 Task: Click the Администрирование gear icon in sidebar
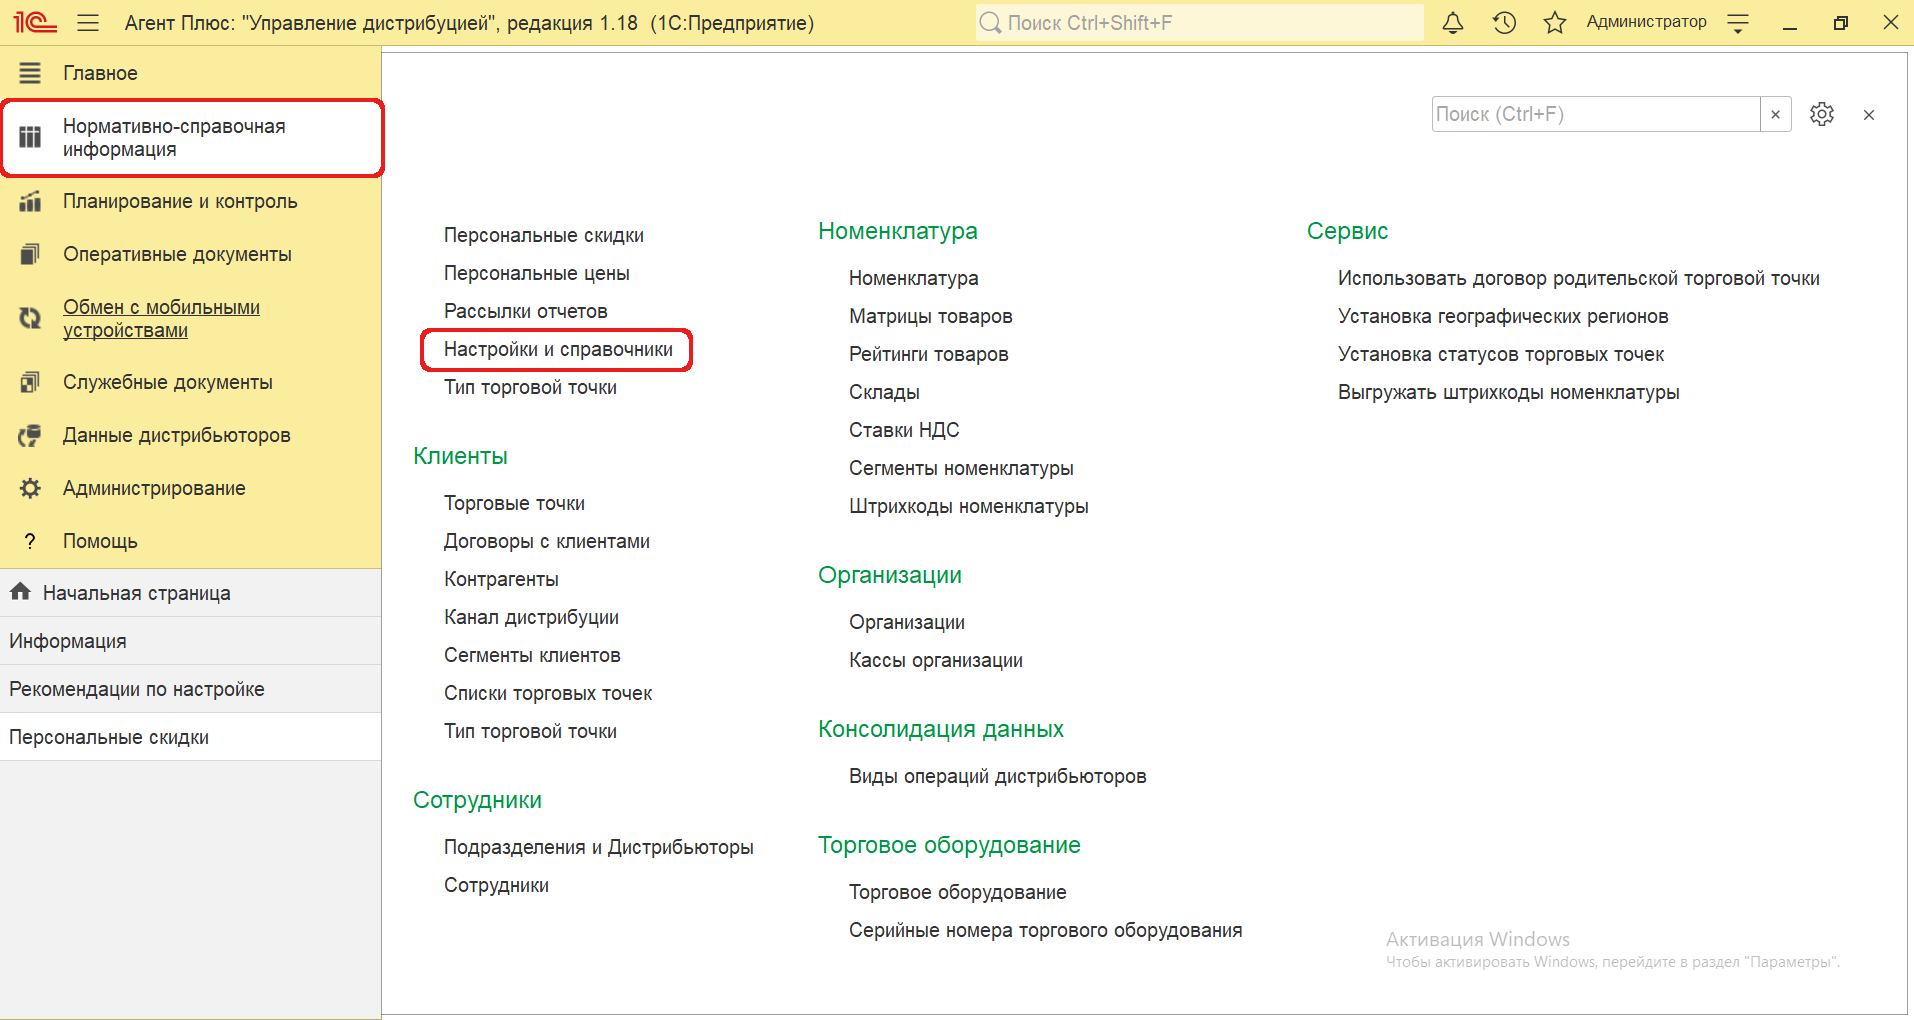tap(30, 488)
